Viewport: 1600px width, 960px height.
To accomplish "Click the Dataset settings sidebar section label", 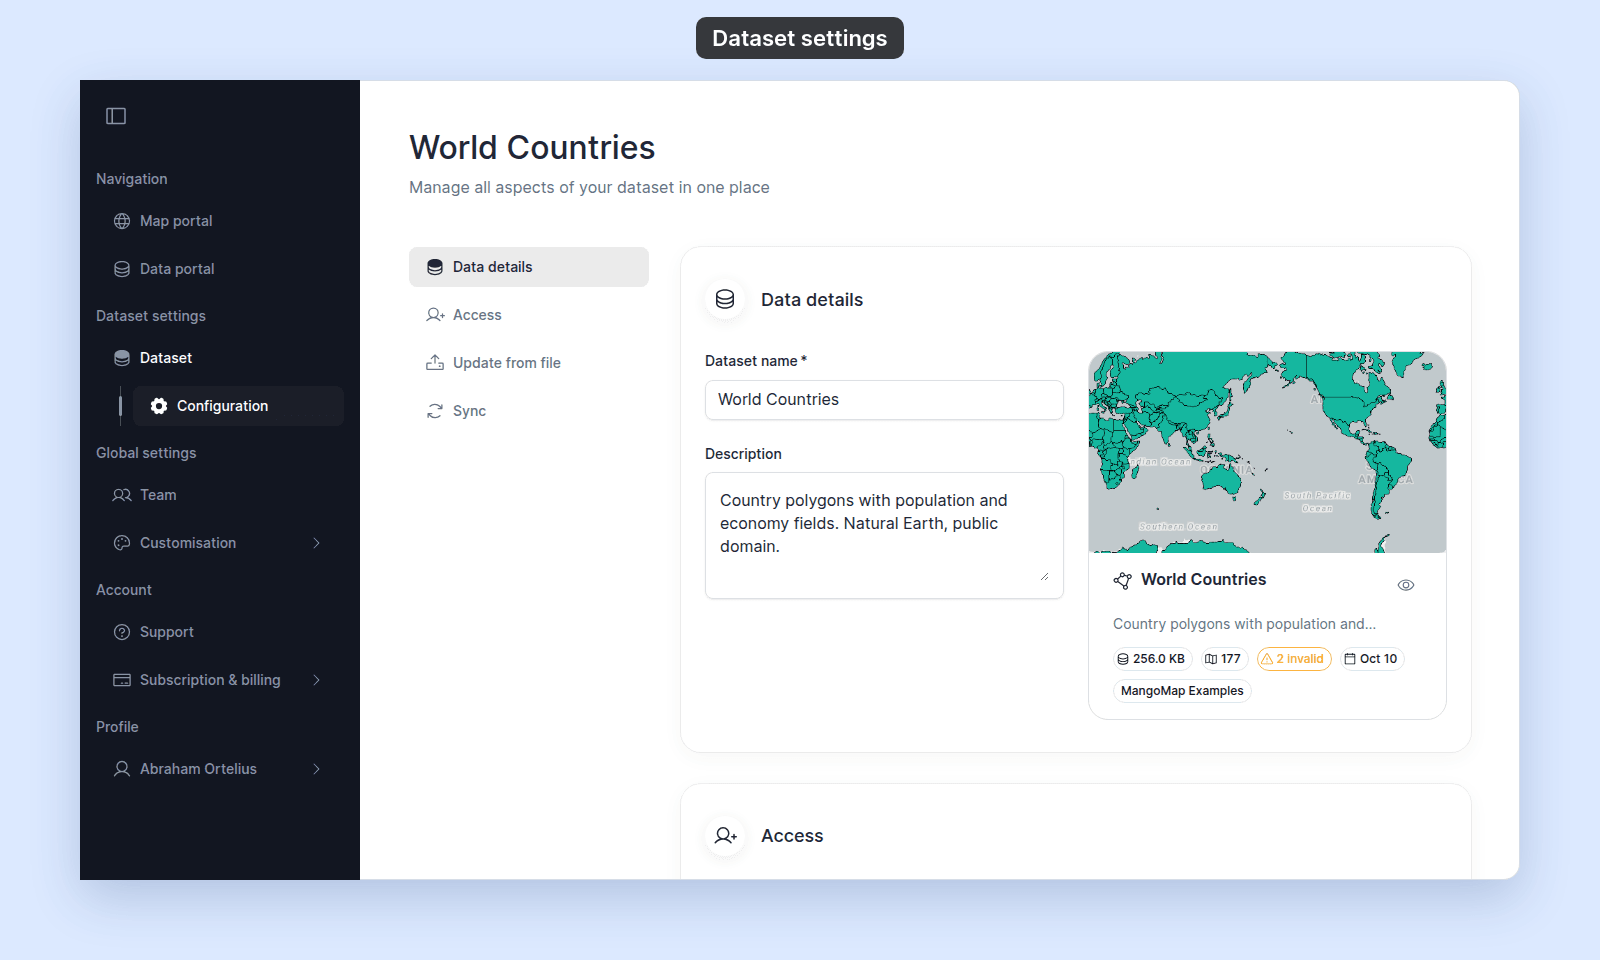I will point(151,316).
